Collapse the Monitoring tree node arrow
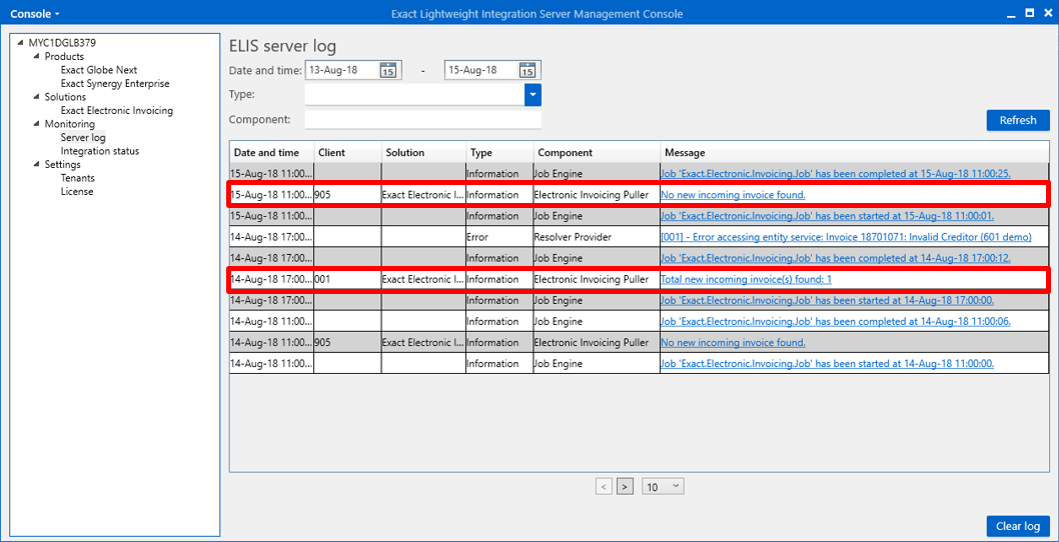Viewport: 1059px width, 542px height. coord(37,124)
